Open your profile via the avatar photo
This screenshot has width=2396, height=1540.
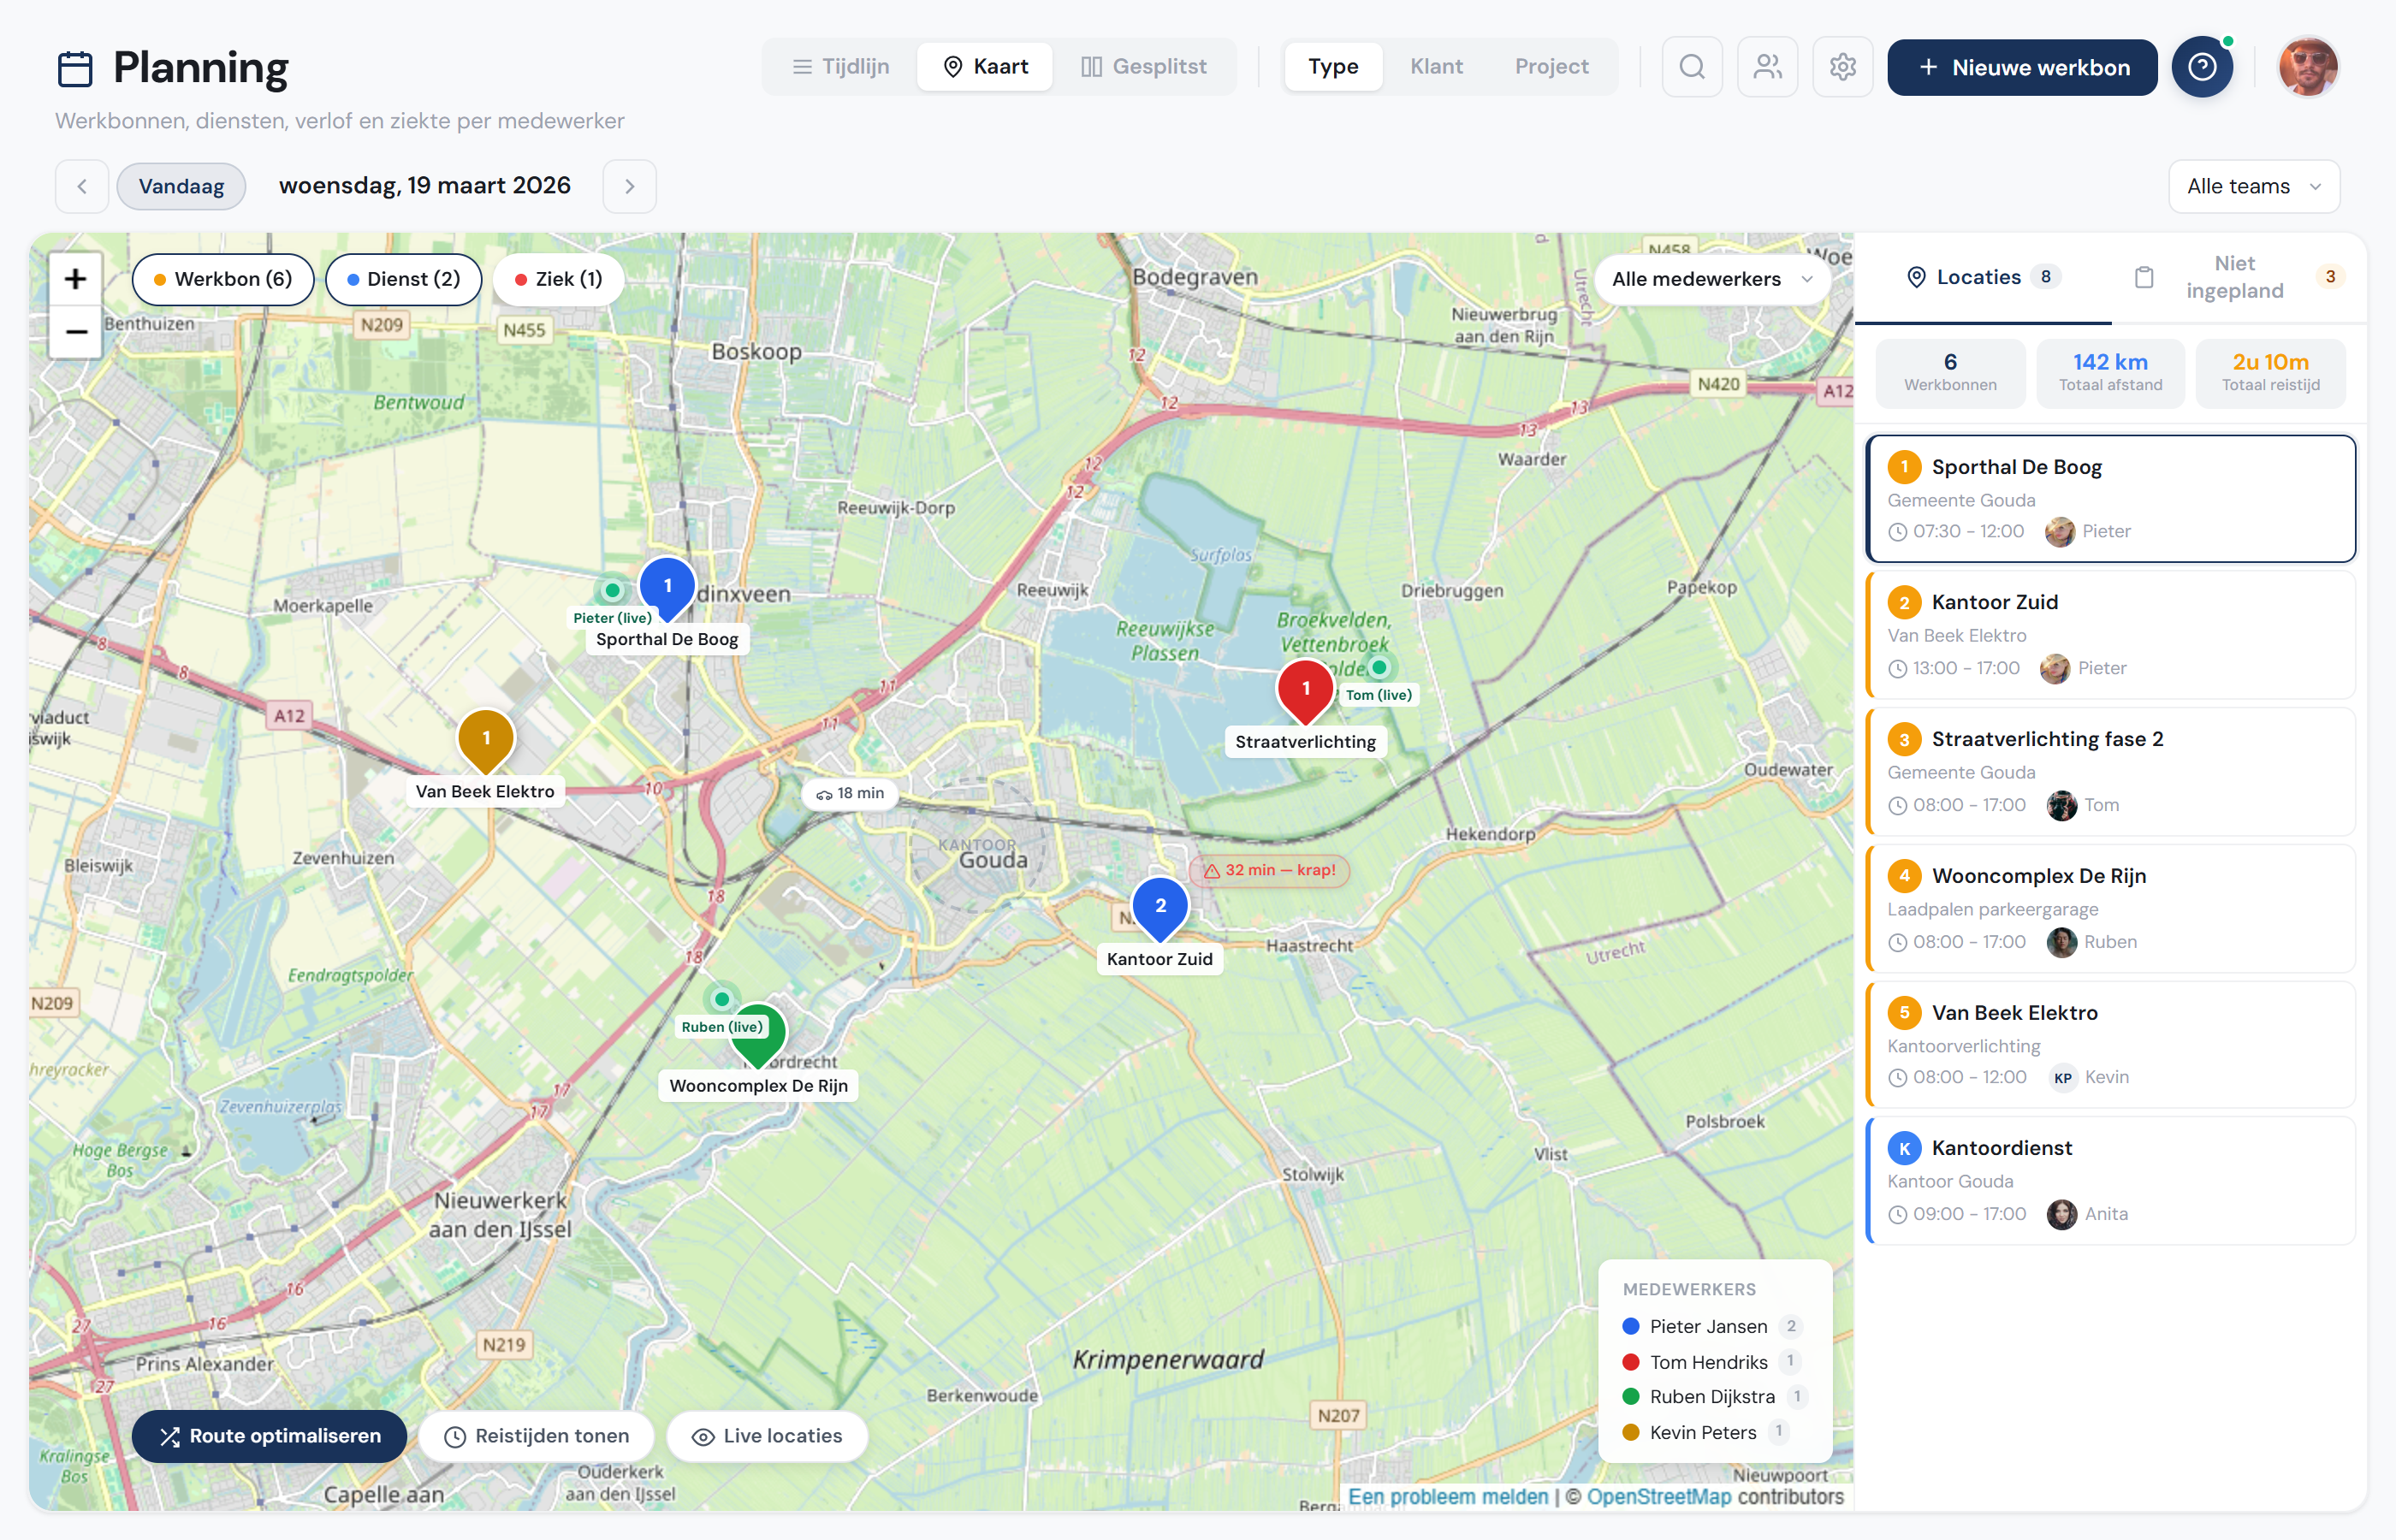tap(2308, 66)
